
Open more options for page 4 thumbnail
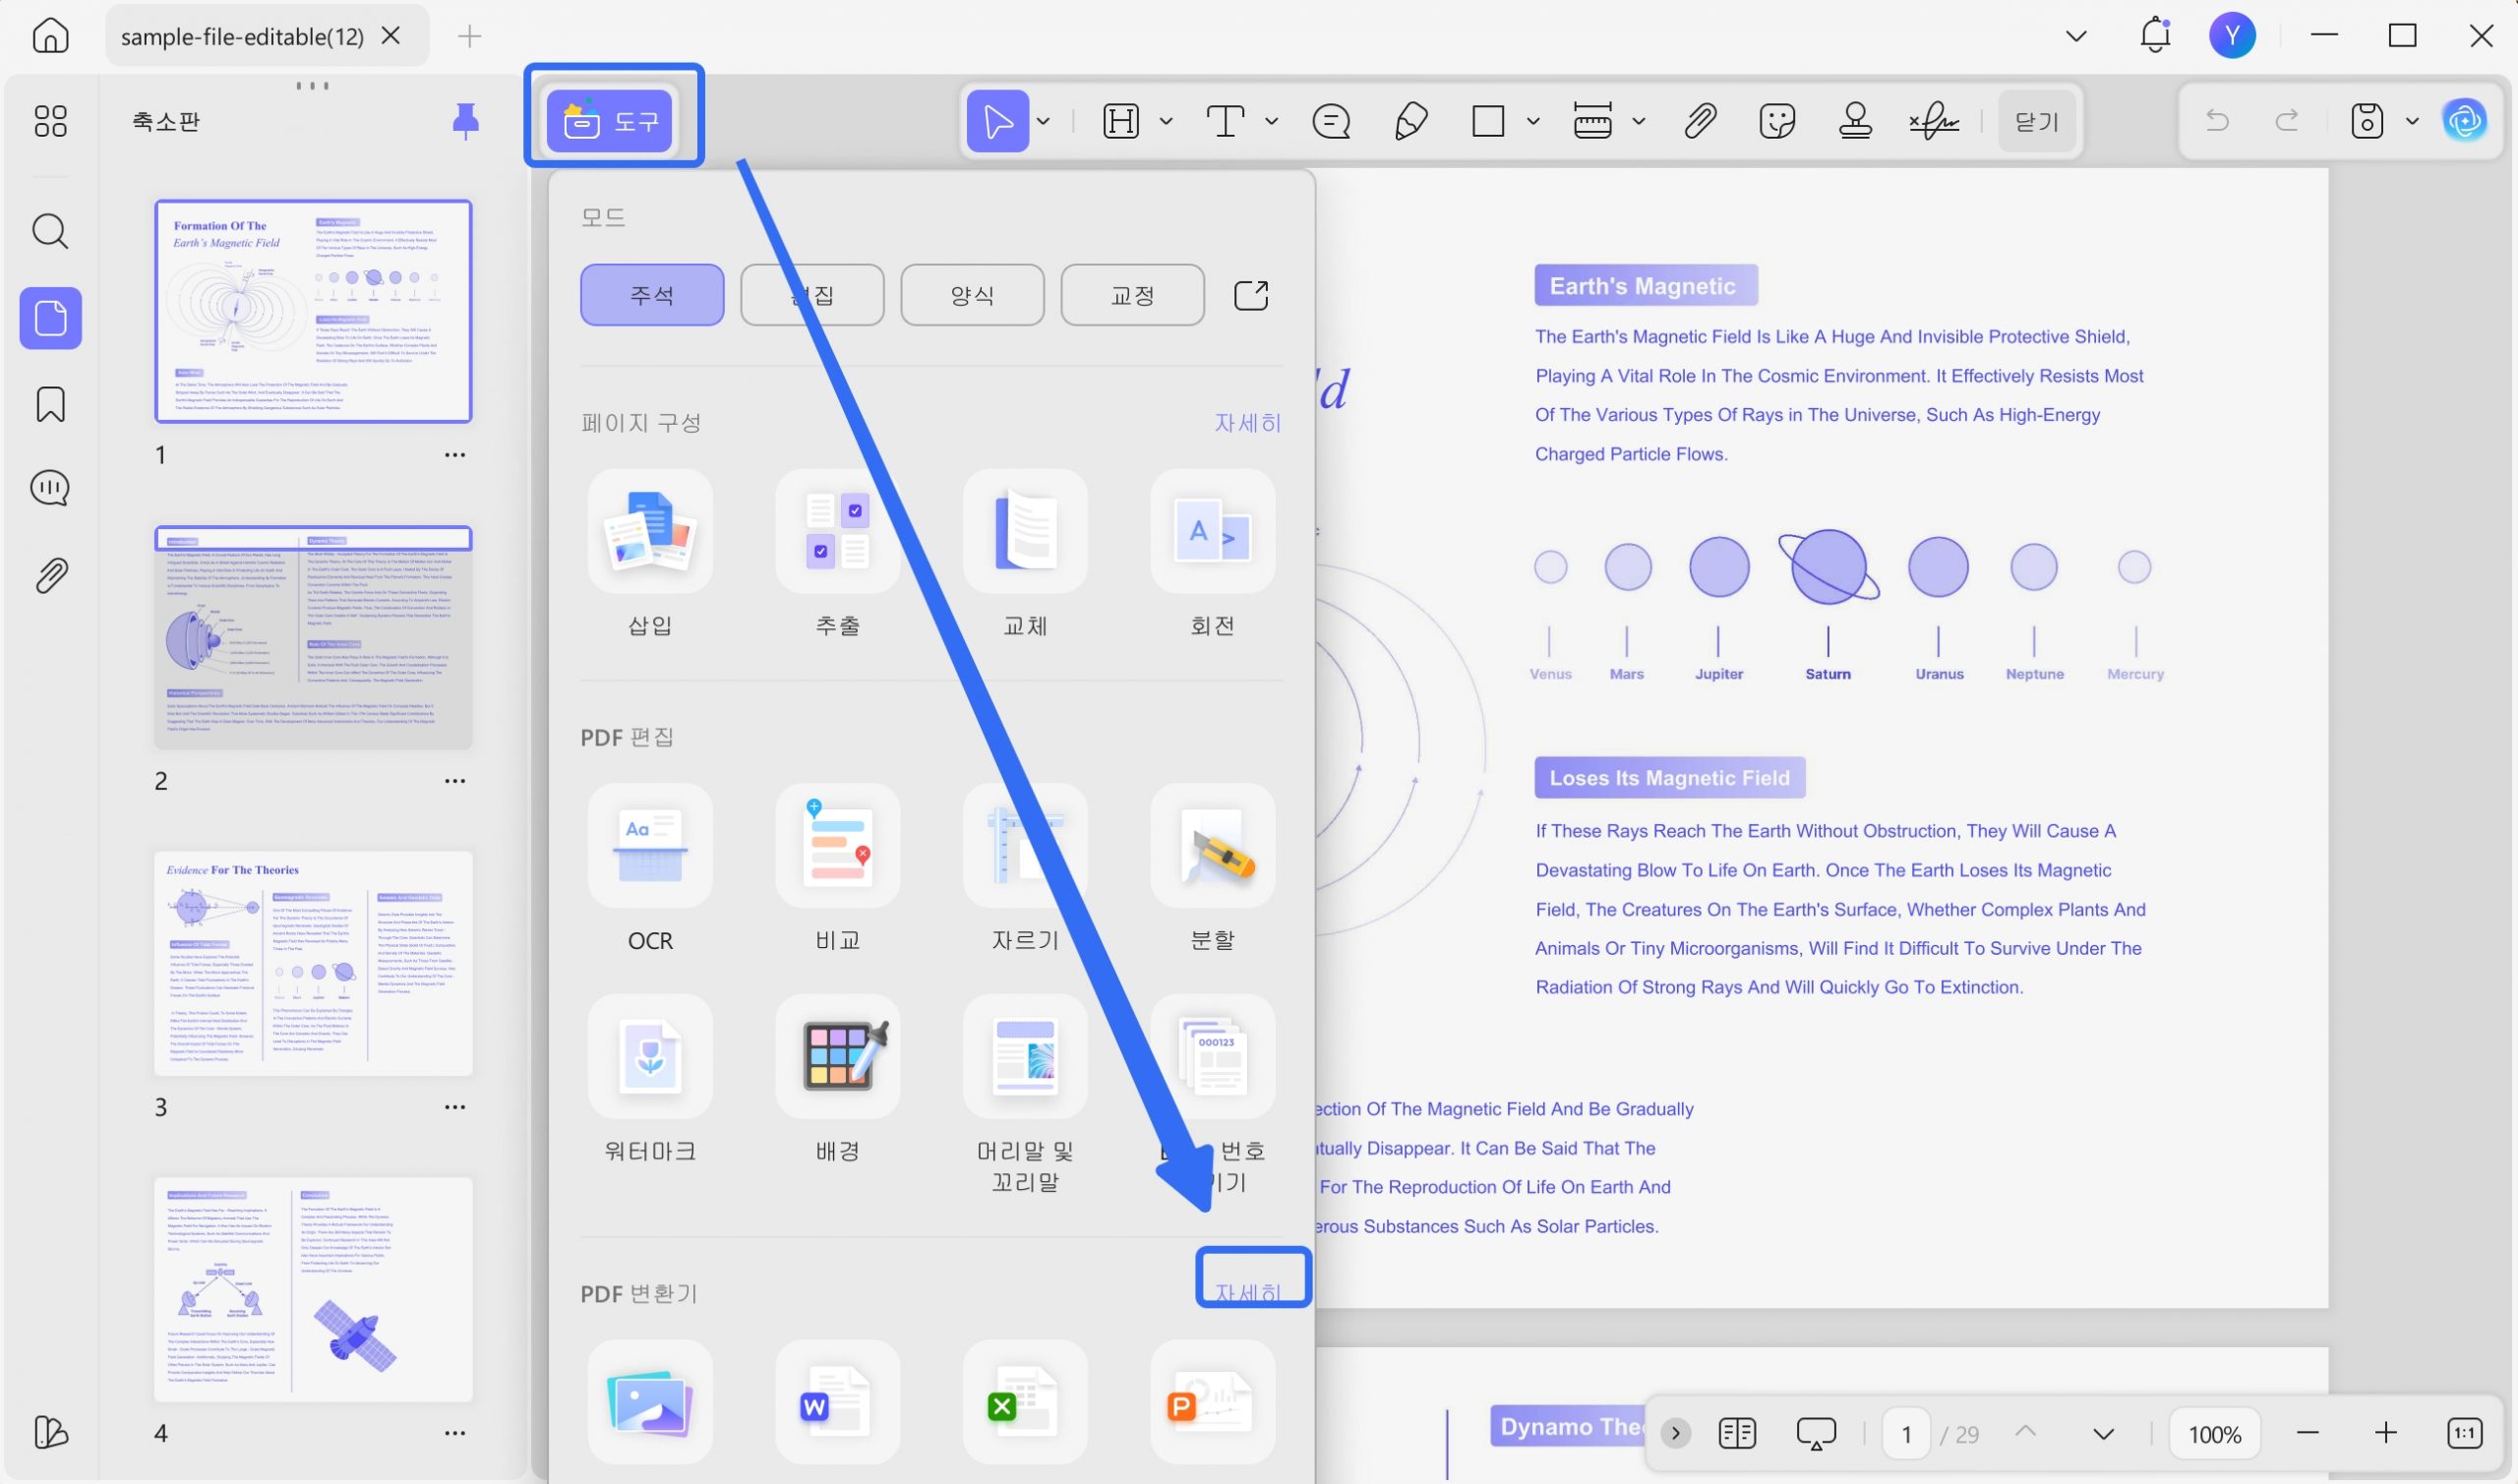(455, 1433)
